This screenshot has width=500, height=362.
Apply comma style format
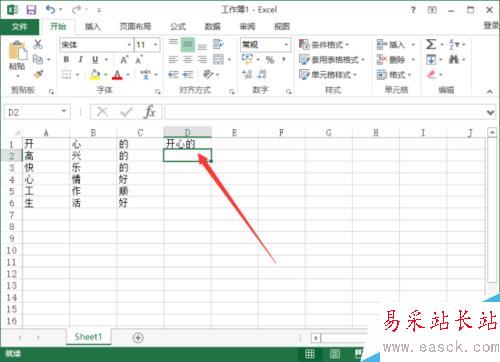pos(284,59)
